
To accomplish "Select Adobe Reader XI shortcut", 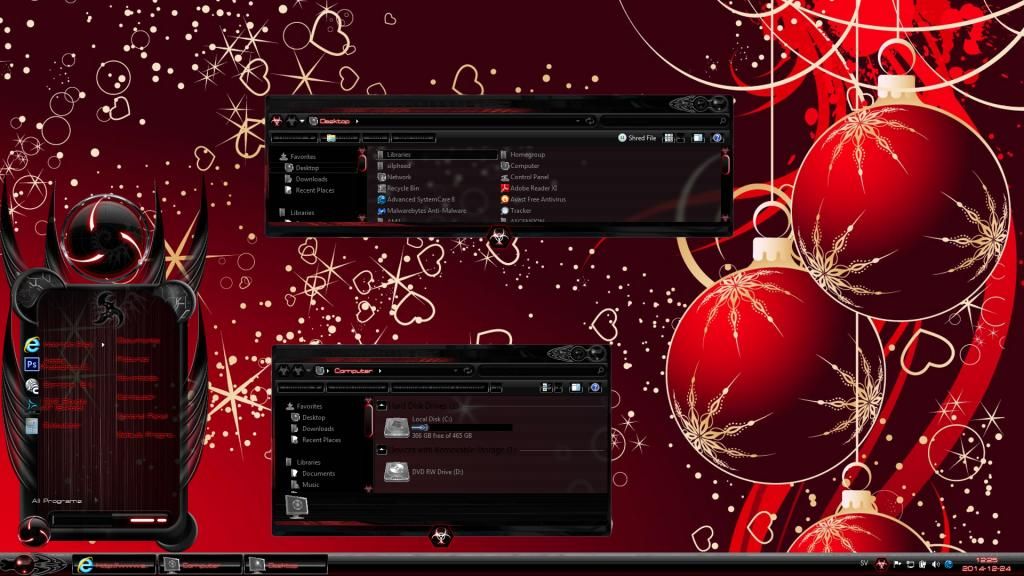I will click(529, 188).
